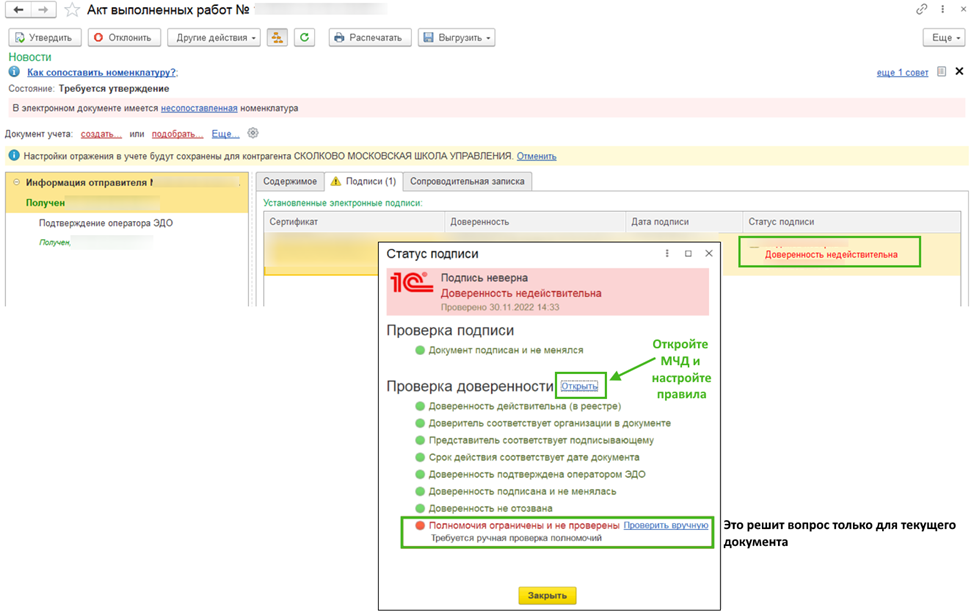Viewport: 974px width, 615px height.
Task: Add document to favorites with star icon
Action: point(72,10)
